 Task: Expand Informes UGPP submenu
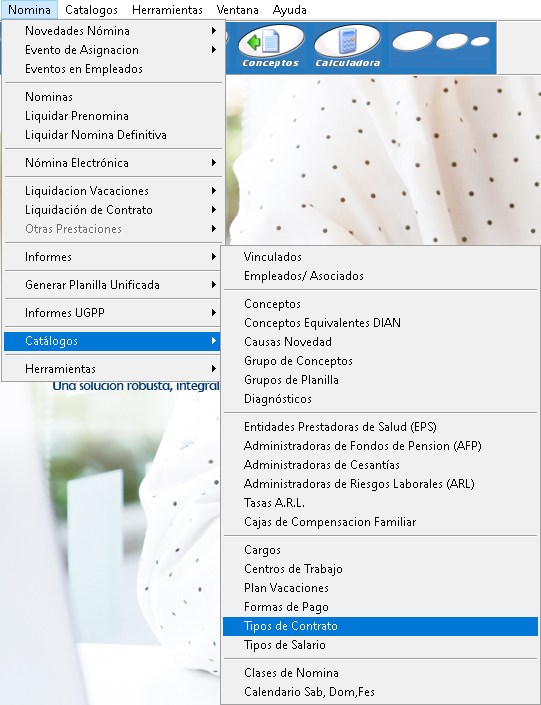(x=113, y=313)
